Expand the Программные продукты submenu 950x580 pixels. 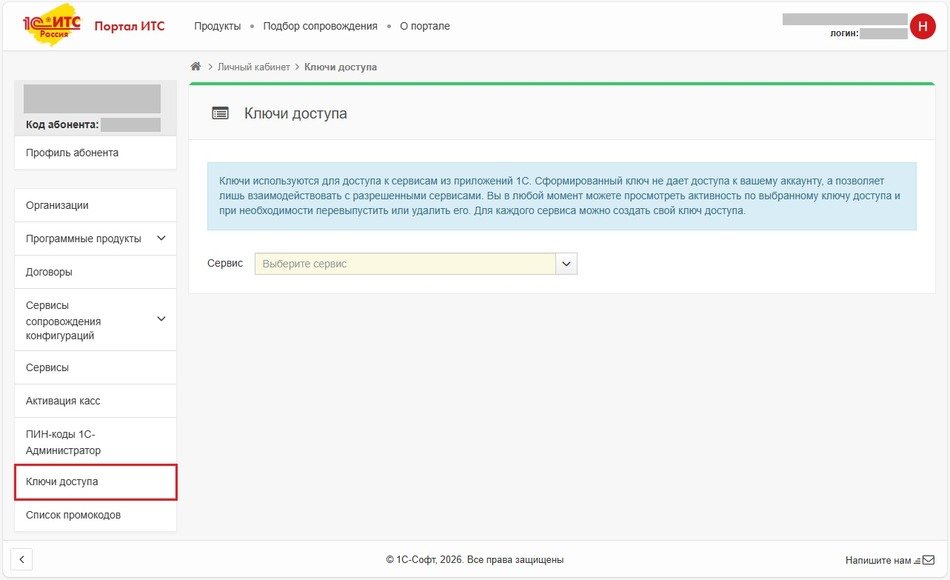[x=161, y=238]
